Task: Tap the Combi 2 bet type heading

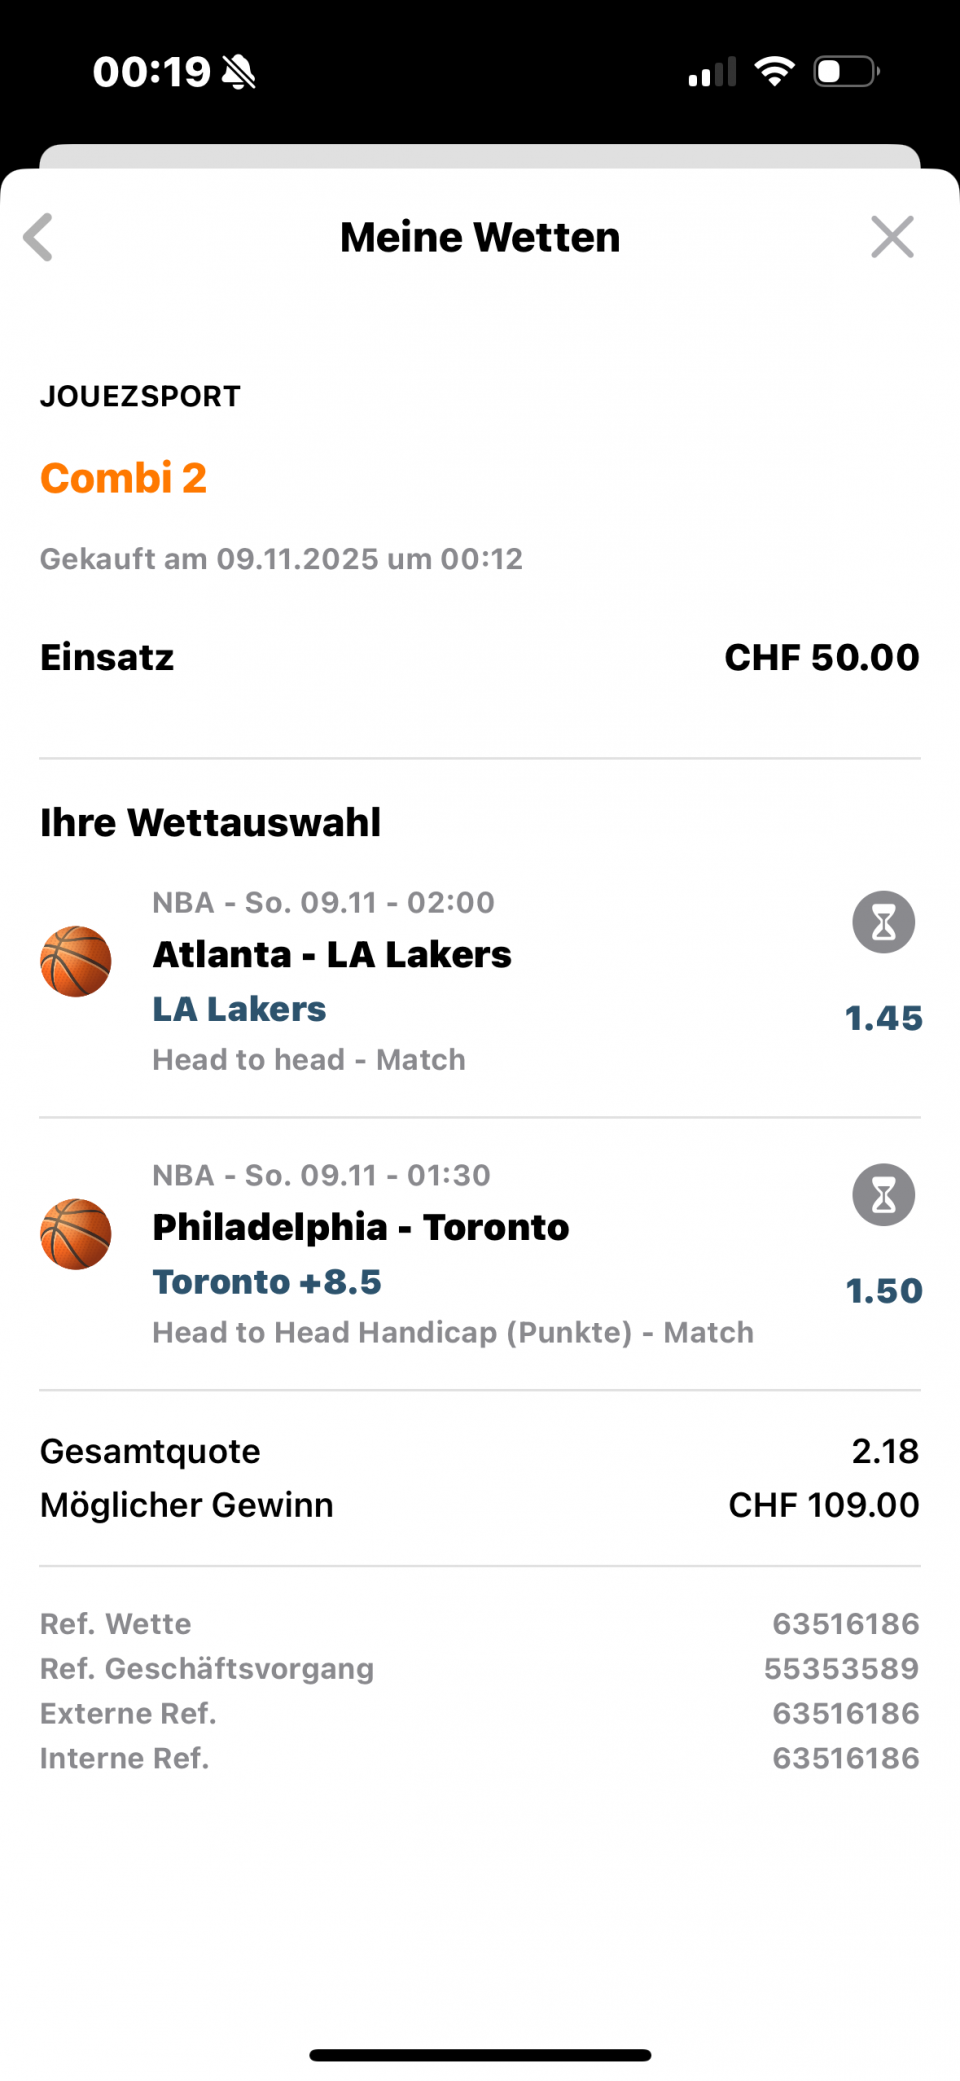Action: [x=123, y=478]
